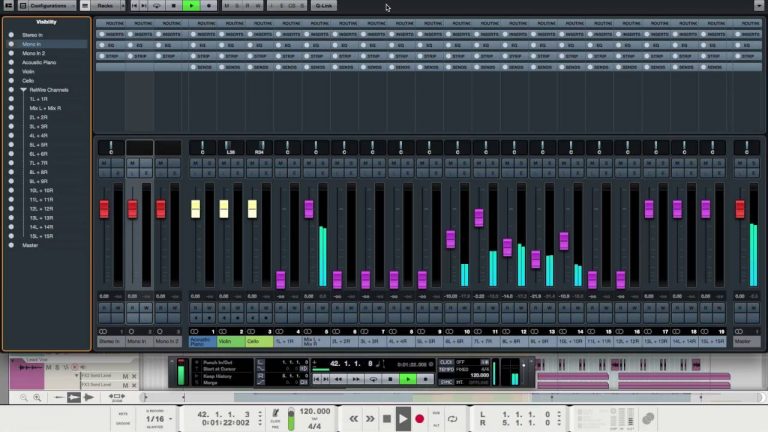Toggle visibility dot for Violin
The height and width of the screenshot is (432, 768).
11,72
